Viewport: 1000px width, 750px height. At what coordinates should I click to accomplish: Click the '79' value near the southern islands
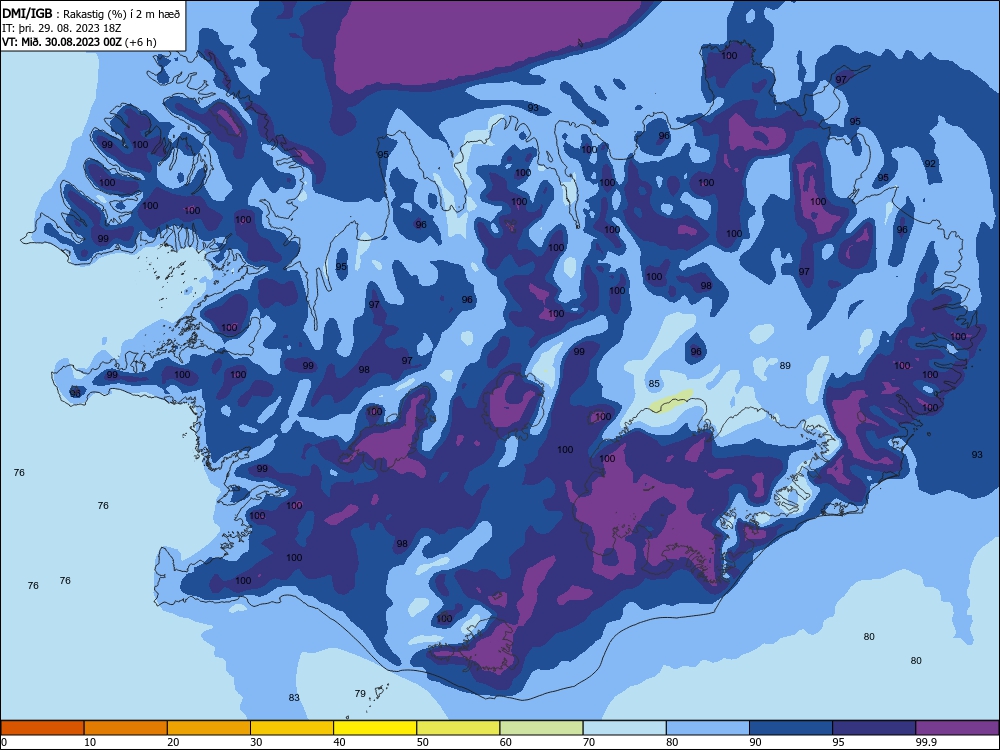(360, 694)
